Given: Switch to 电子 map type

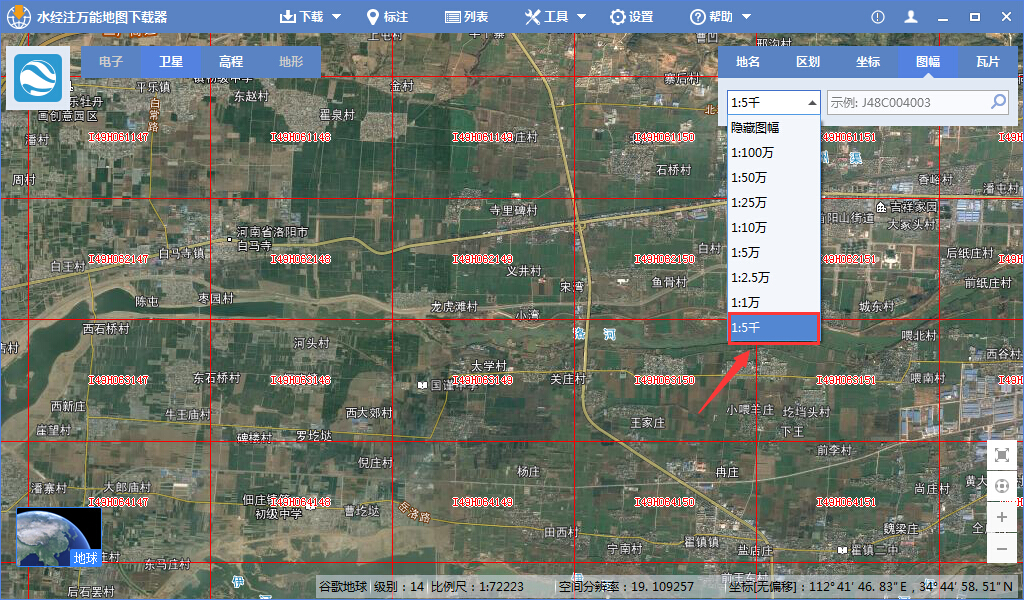Looking at the screenshot, I should [x=111, y=61].
